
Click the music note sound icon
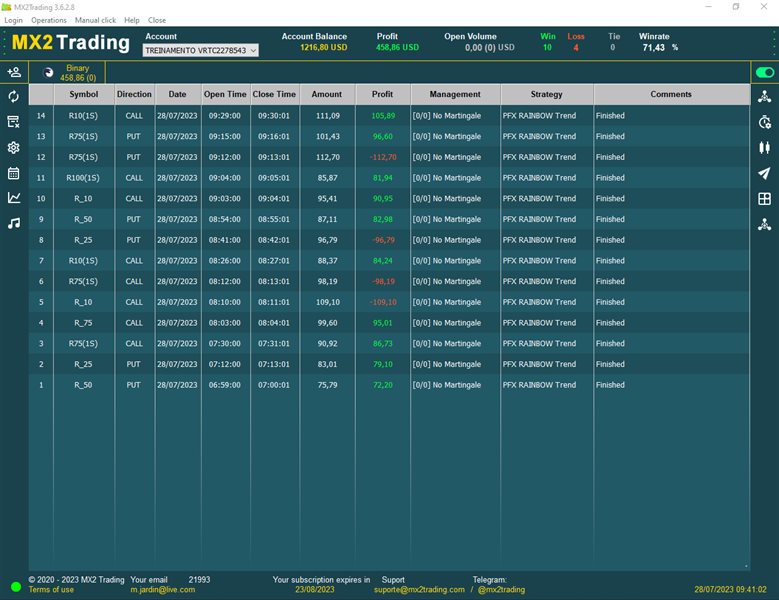coord(14,223)
